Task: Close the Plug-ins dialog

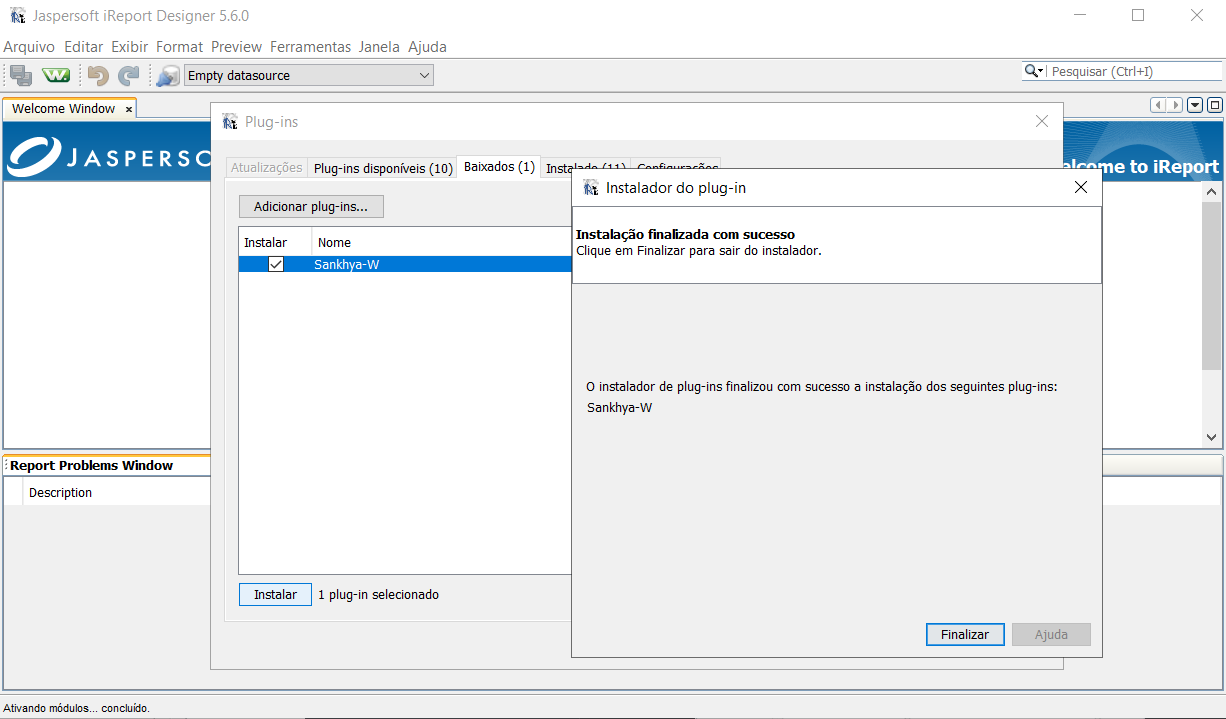Action: [1042, 121]
